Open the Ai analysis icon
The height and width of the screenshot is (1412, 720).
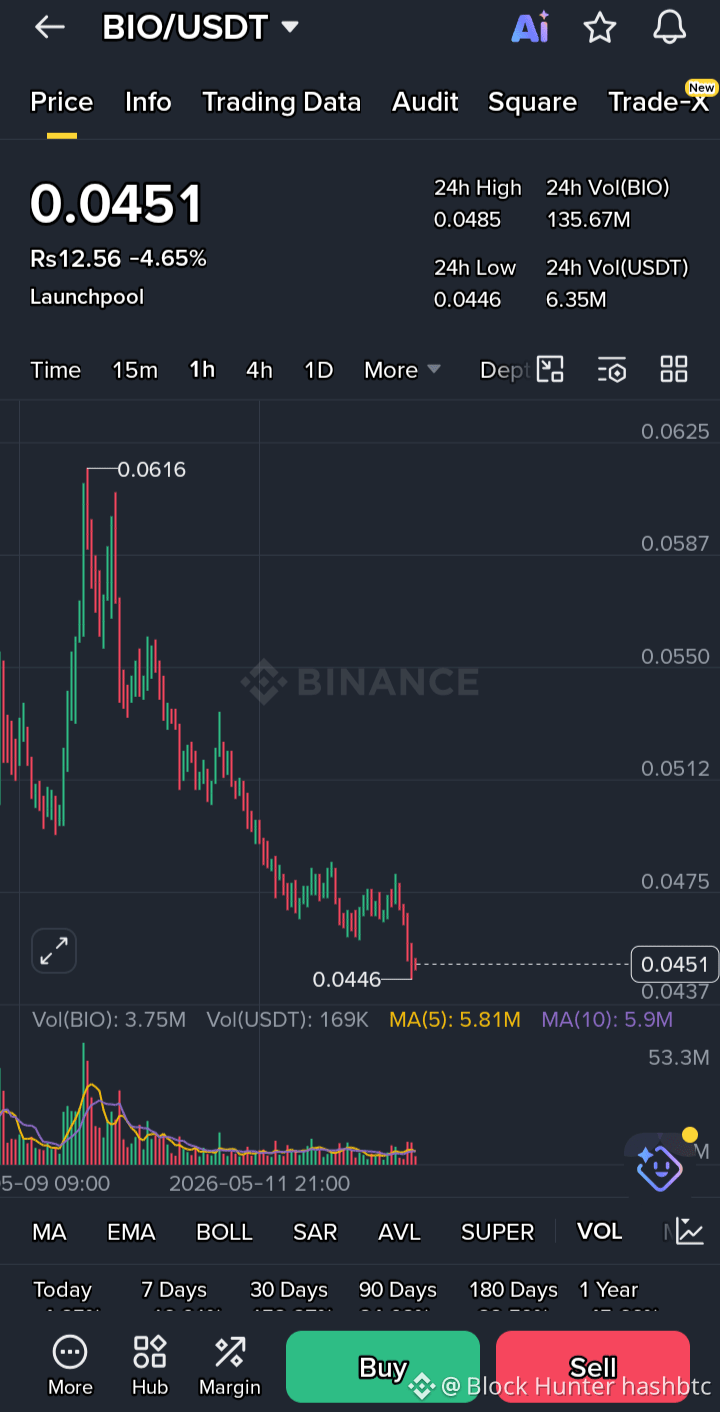point(530,28)
